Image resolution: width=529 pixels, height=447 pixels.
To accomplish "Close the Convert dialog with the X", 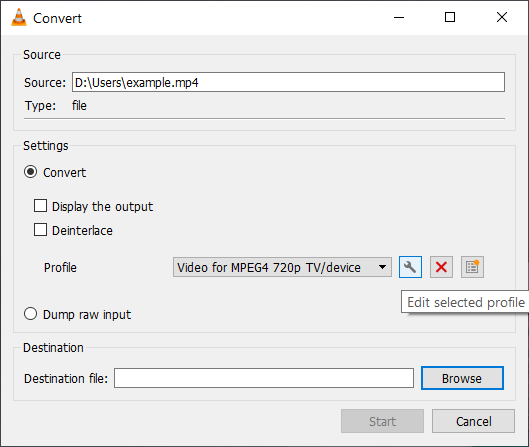I will coord(502,17).
